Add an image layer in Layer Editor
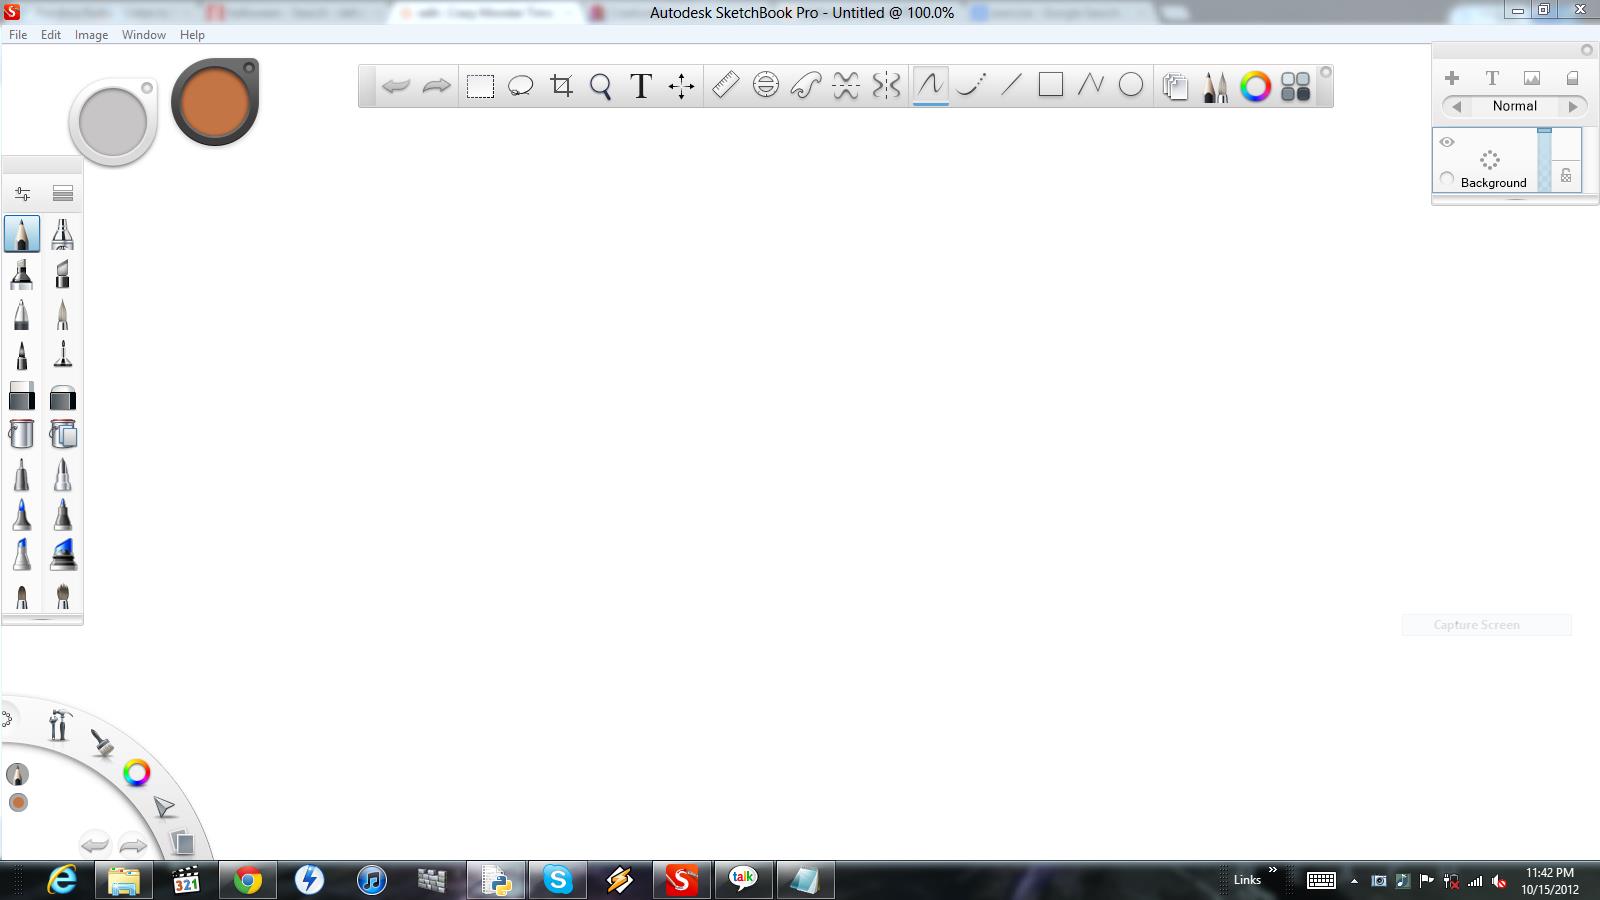This screenshot has height=900, width=1600. point(1532,78)
